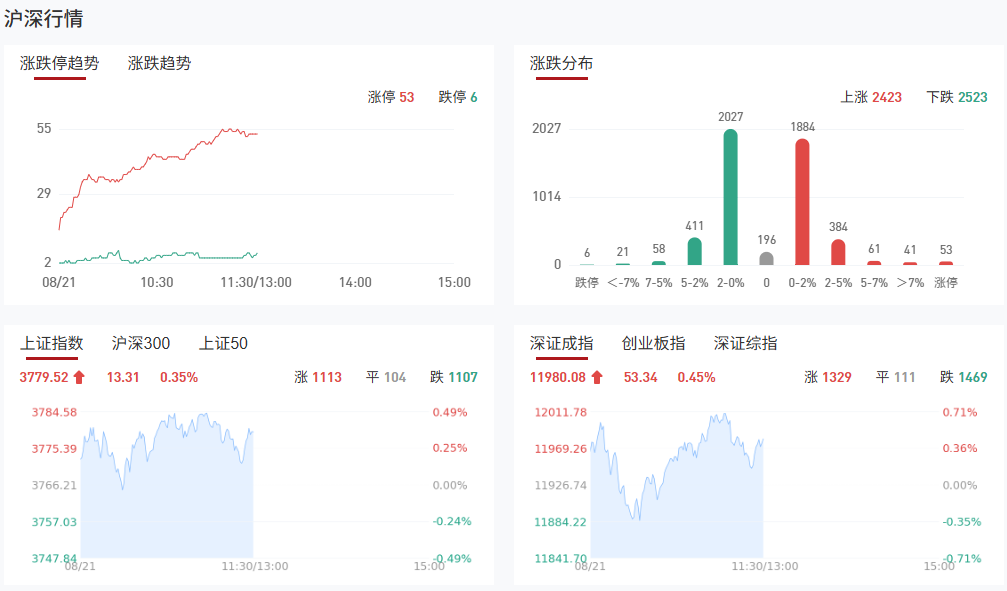Click the red 1884 bar for 0-2%
The height and width of the screenshot is (591, 1007).
point(802,202)
